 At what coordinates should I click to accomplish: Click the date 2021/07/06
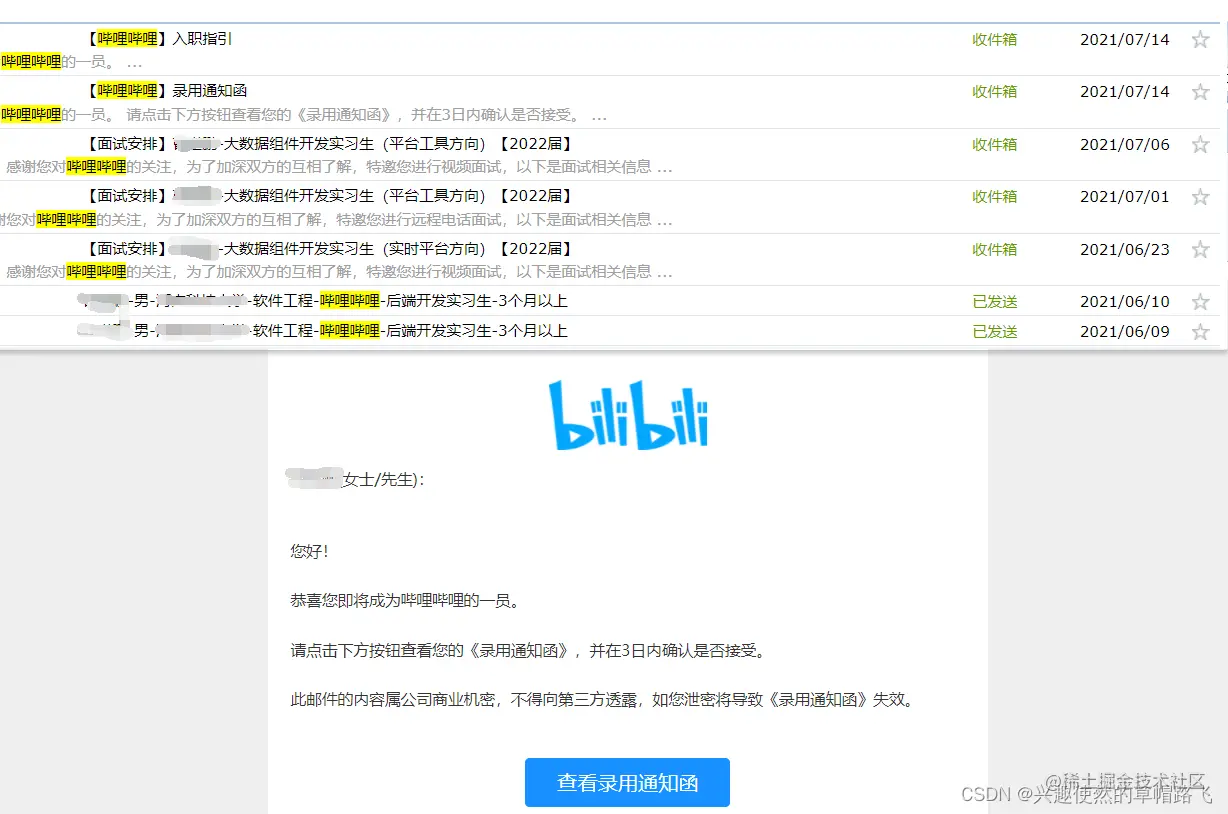coord(1125,145)
